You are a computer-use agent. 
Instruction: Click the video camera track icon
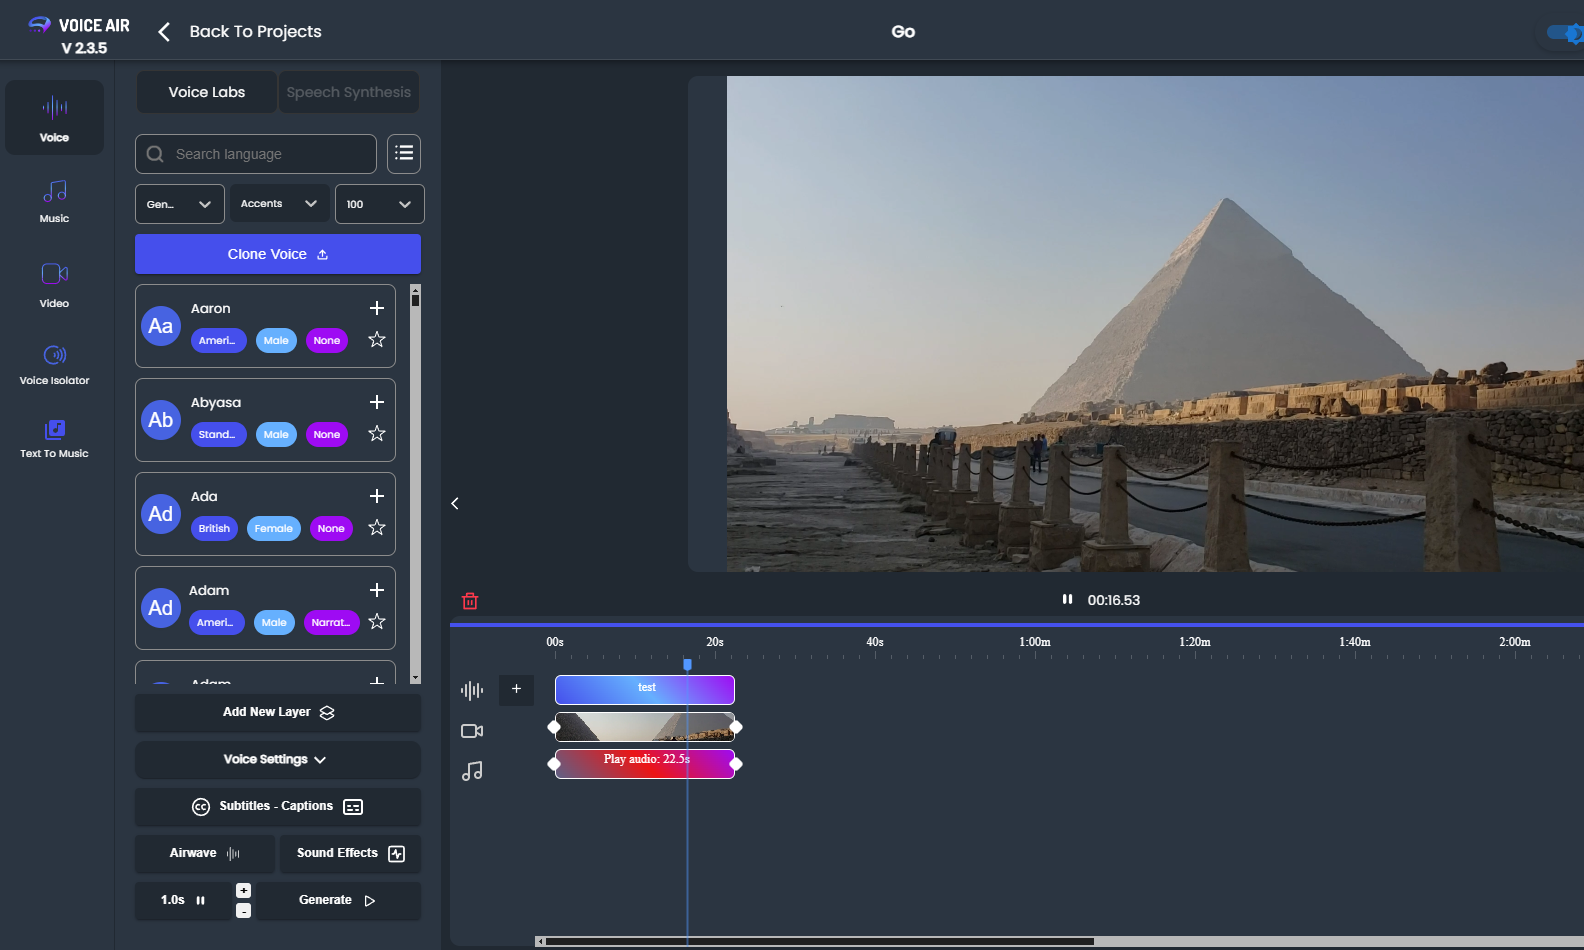[x=472, y=731]
